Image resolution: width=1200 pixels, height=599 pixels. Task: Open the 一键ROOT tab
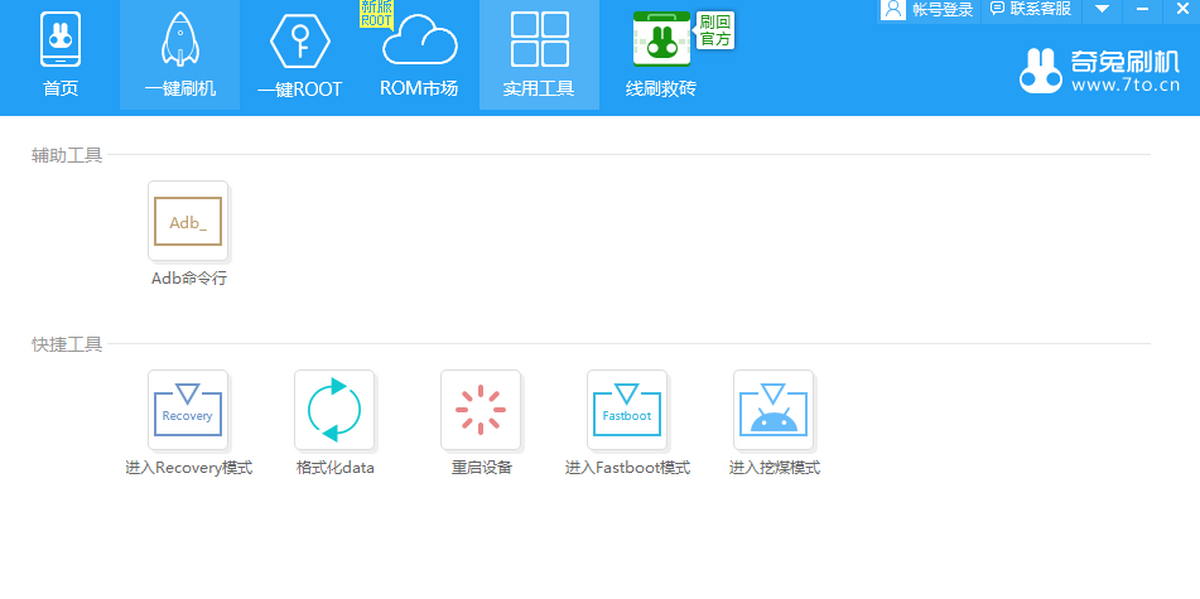coord(300,55)
